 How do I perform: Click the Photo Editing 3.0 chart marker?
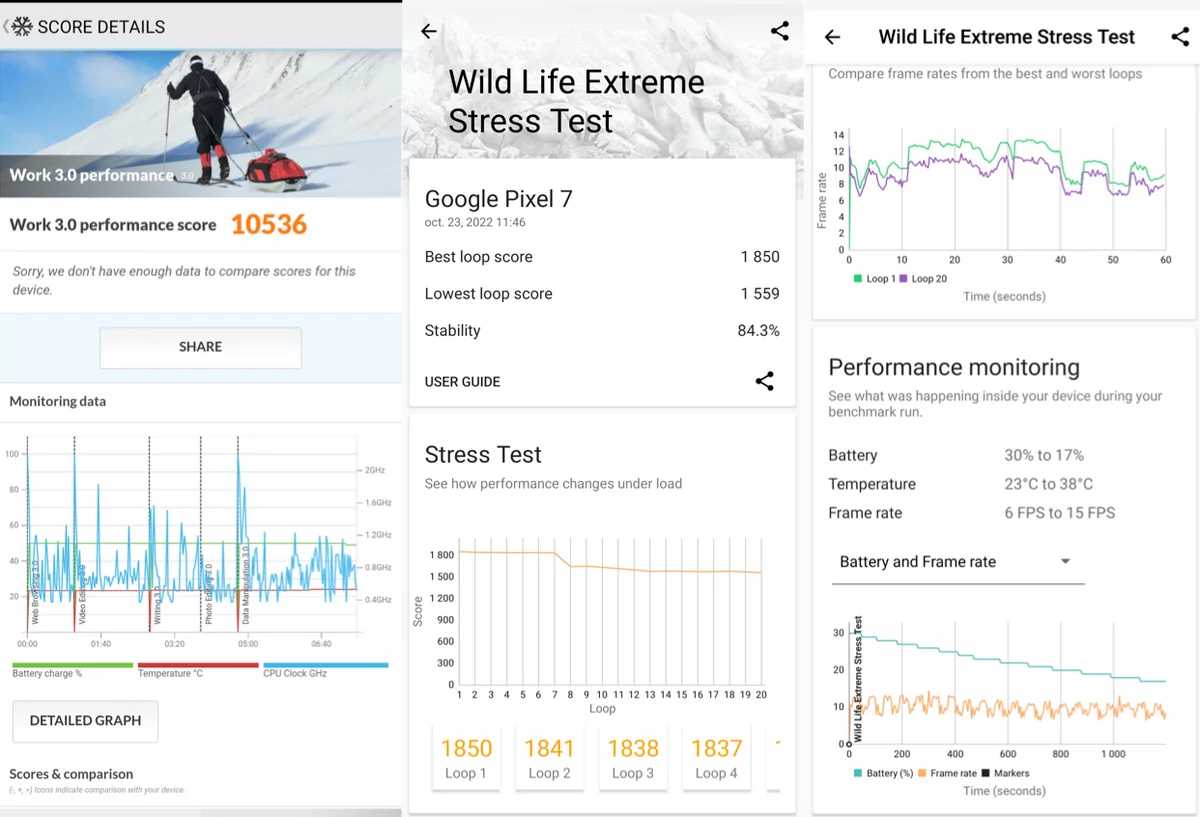208,595
